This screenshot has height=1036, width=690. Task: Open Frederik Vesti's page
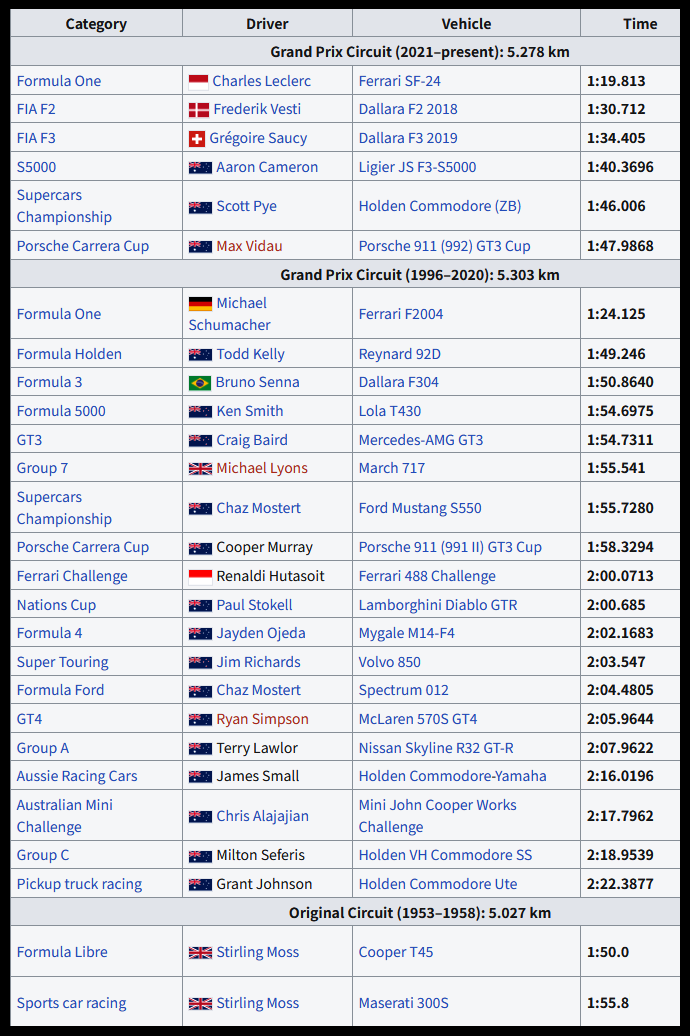pyautogui.click(x=256, y=110)
